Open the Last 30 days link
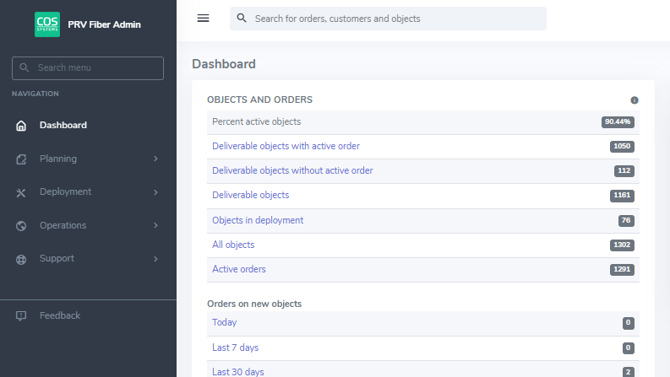 click(x=238, y=371)
